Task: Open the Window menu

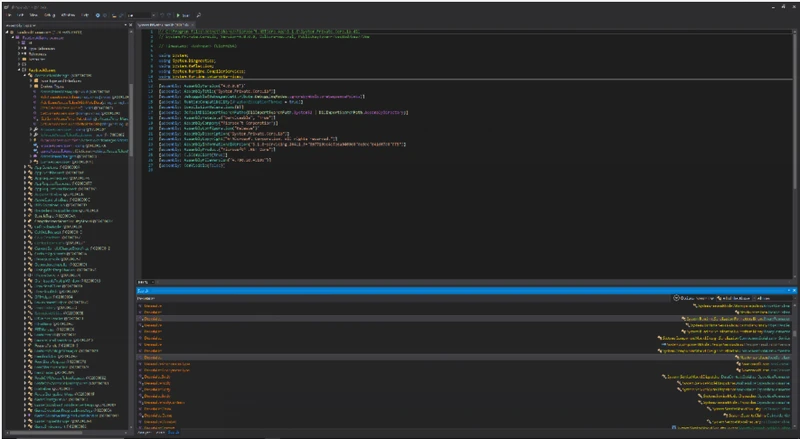Action: [68, 15]
